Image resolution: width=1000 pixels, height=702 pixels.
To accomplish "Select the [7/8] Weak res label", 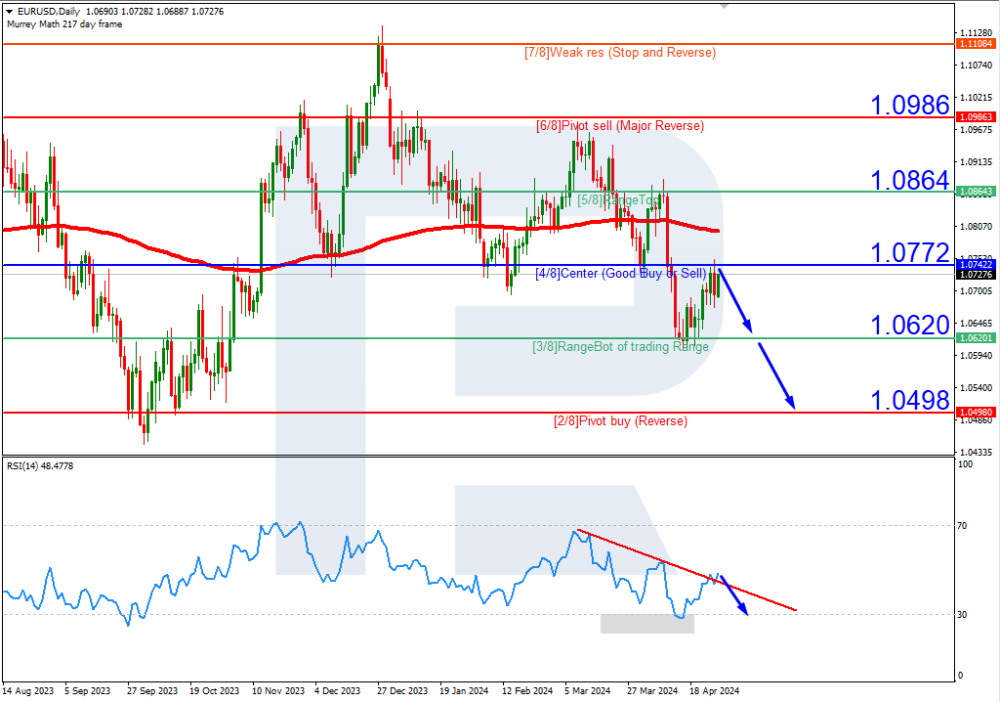I will click(619, 52).
